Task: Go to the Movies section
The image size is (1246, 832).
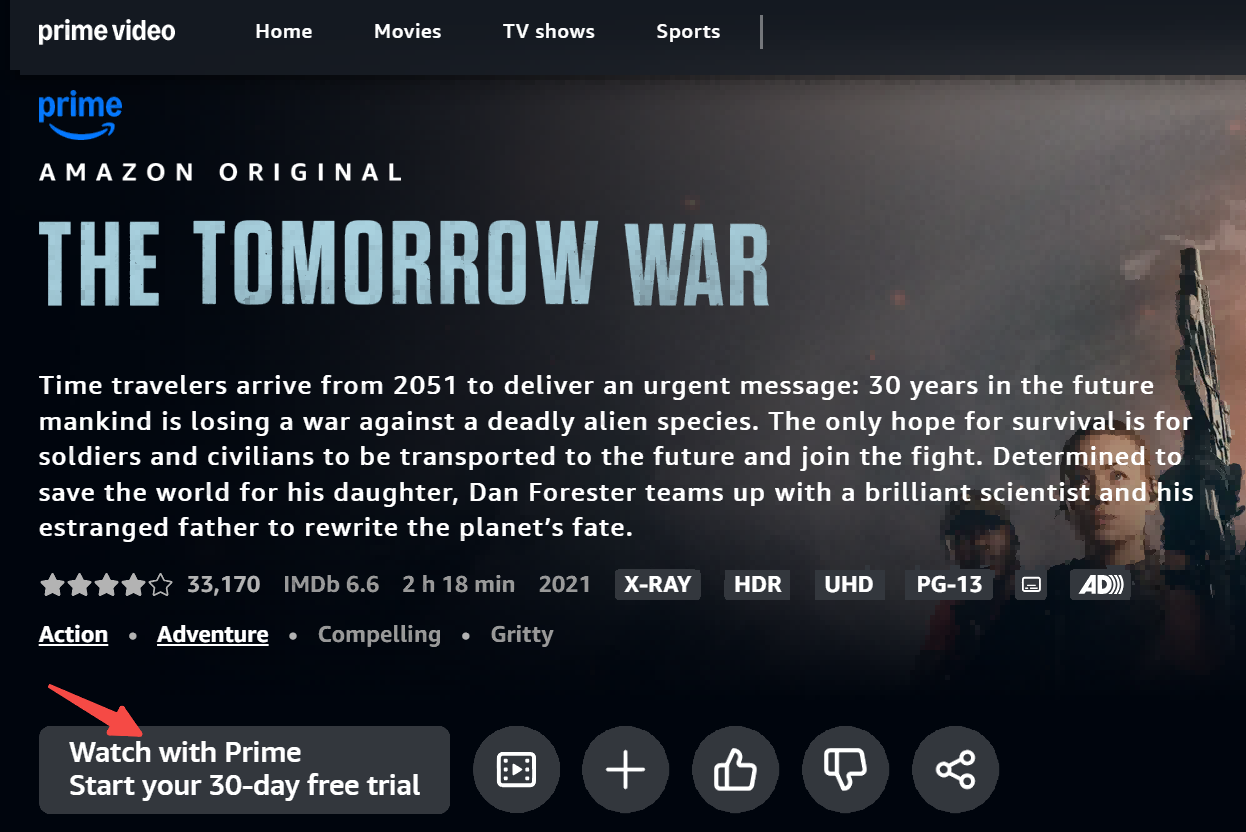Action: pos(408,31)
